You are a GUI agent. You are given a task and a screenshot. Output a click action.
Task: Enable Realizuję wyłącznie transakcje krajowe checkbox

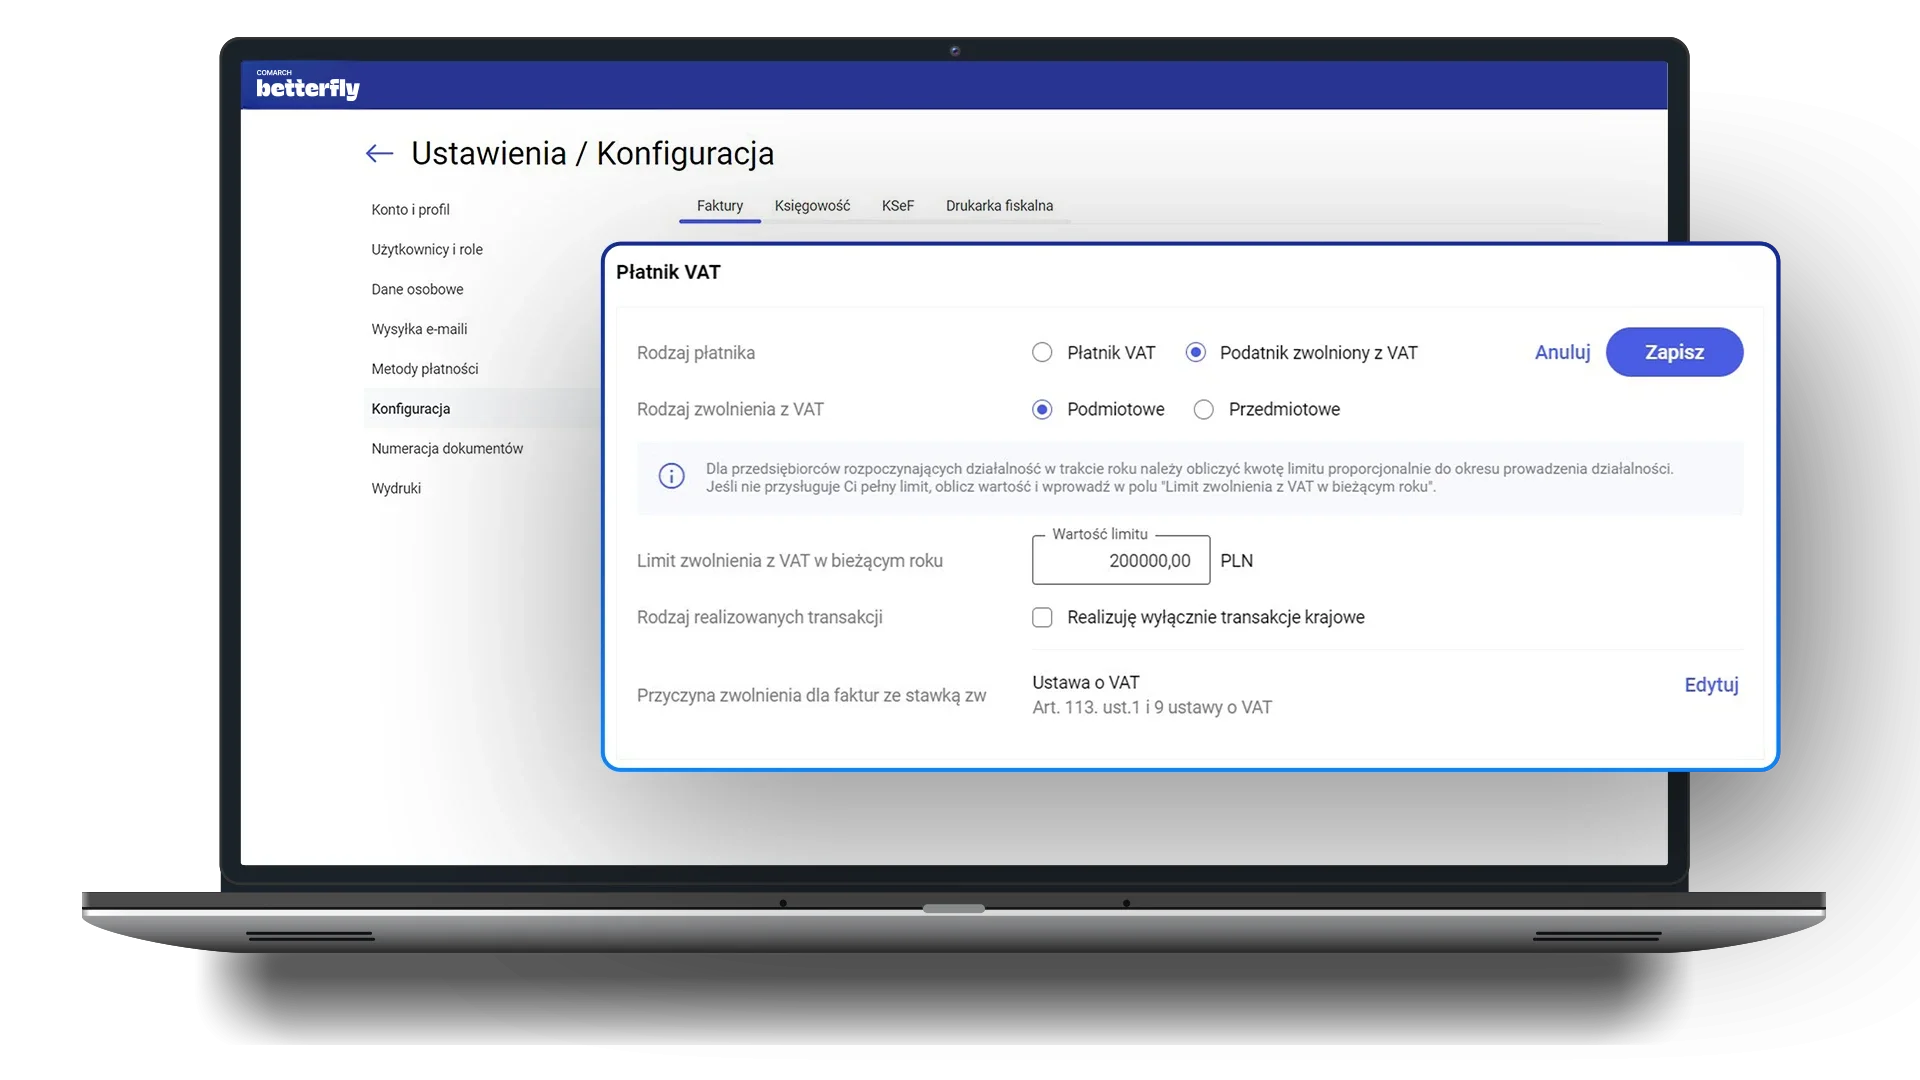coord(1042,618)
